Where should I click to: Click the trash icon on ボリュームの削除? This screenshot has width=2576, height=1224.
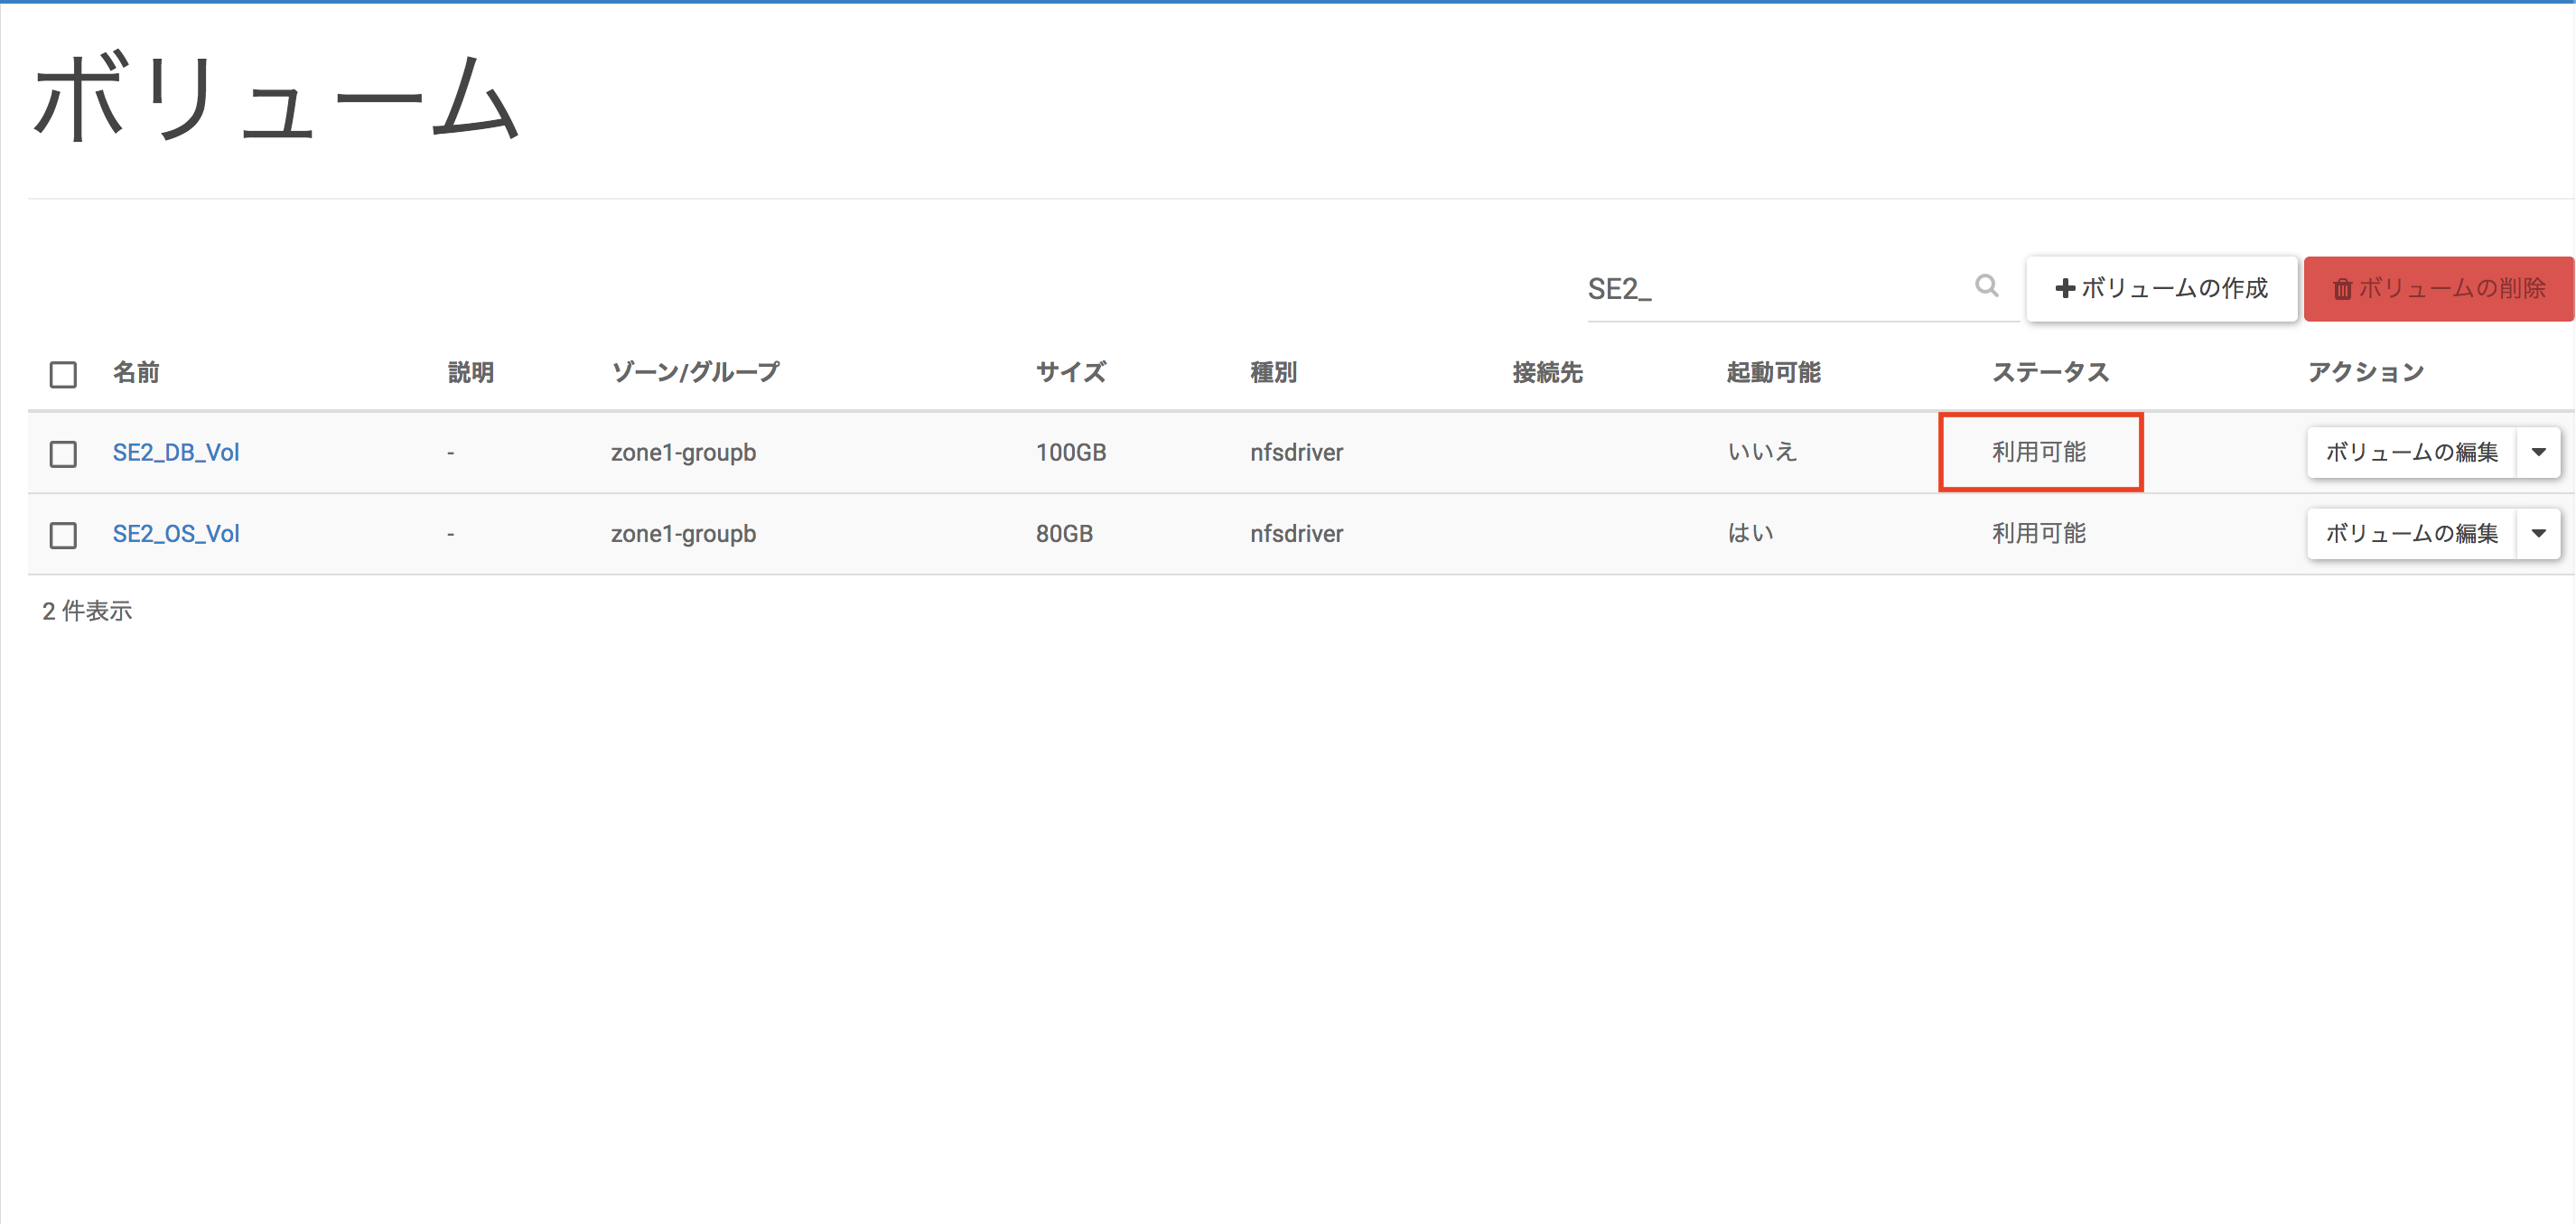pyautogui.click(x=2342, y=289)
